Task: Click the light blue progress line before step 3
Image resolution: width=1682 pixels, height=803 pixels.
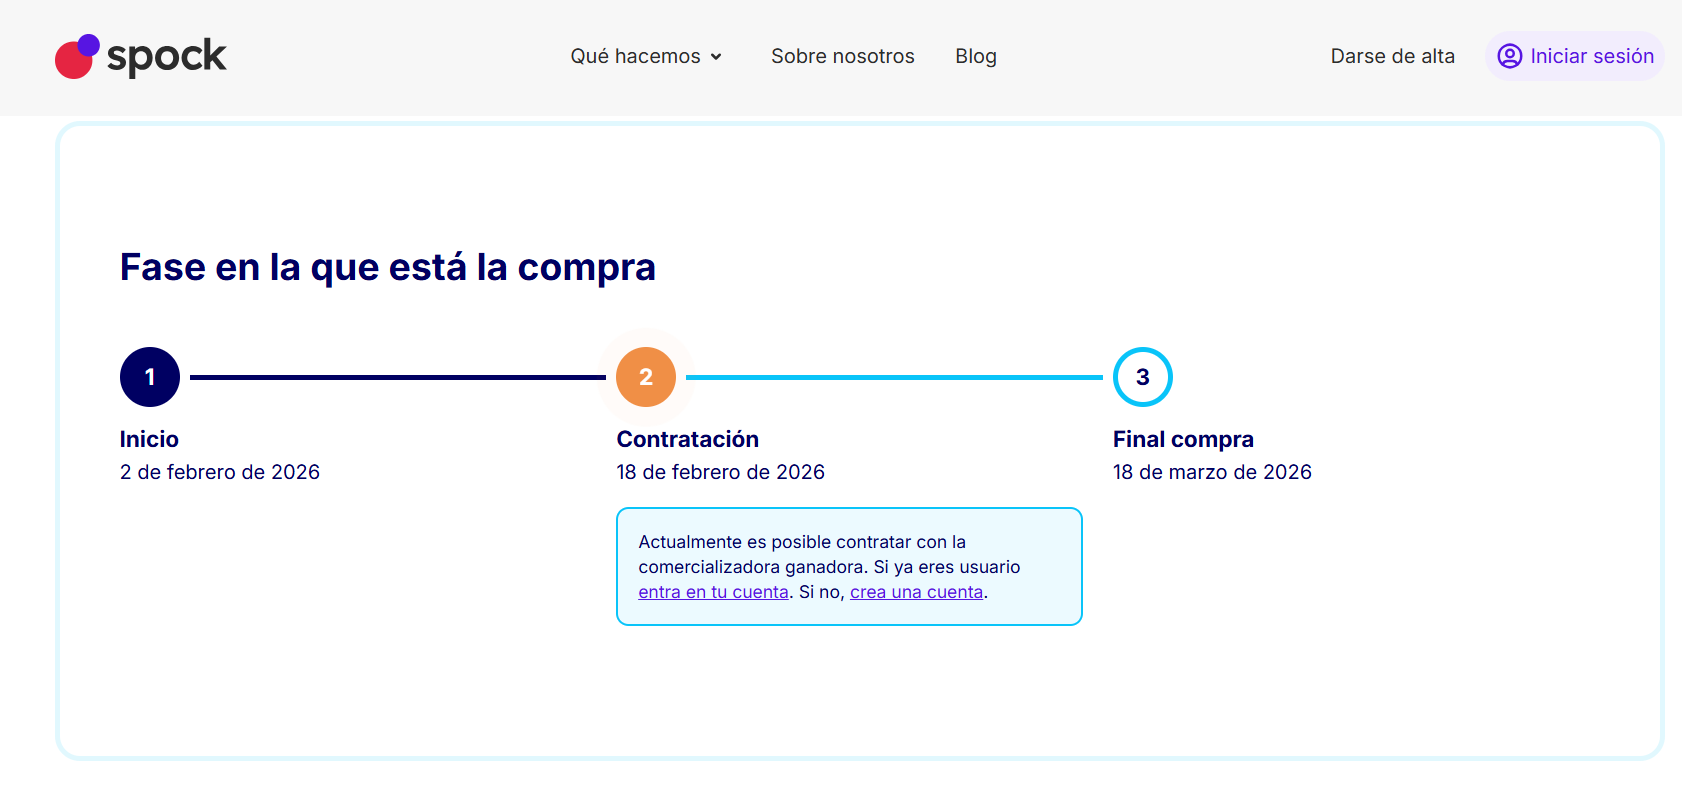Action: [x=893, y=377]
